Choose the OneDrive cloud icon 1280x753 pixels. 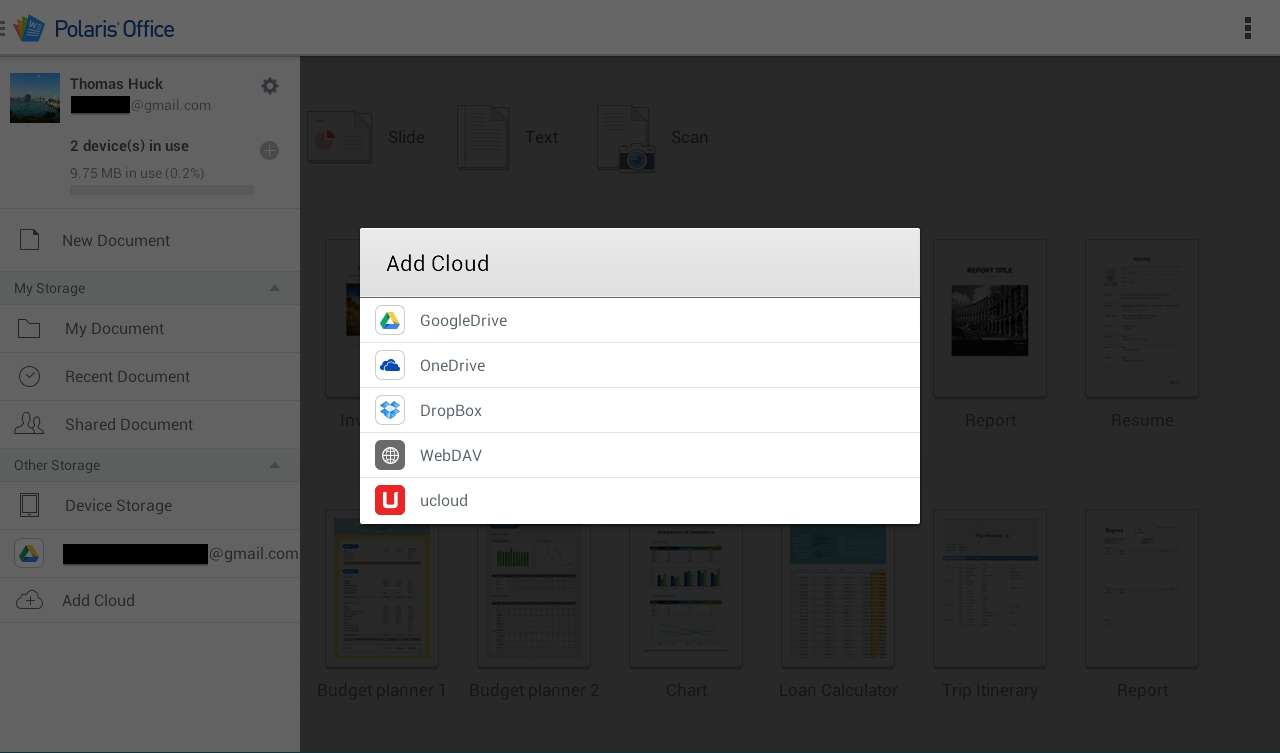point(390,365)
